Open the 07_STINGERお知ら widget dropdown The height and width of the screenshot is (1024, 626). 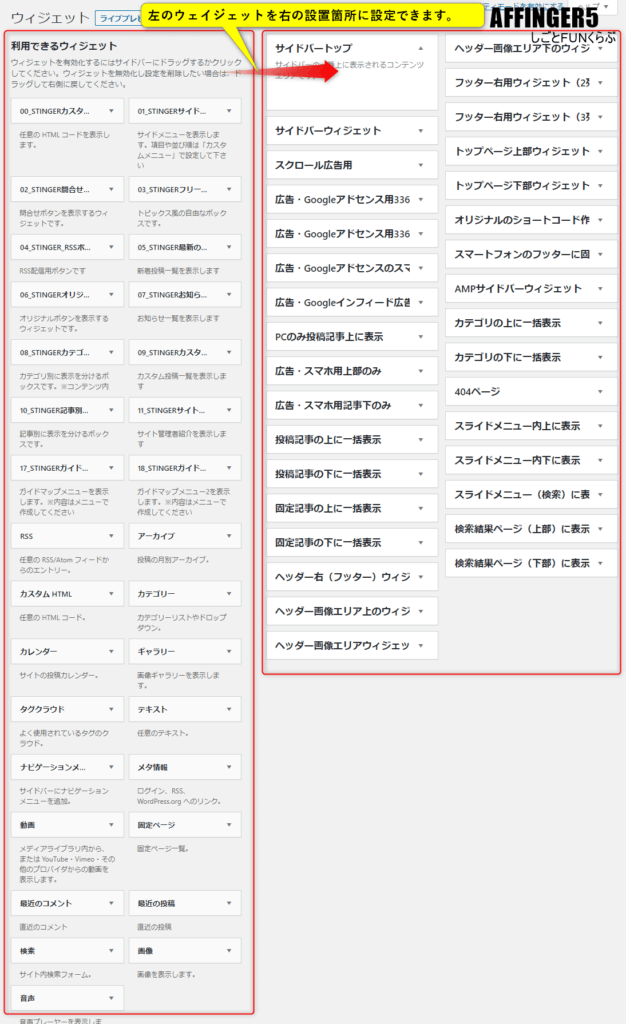tap(229, 295)
